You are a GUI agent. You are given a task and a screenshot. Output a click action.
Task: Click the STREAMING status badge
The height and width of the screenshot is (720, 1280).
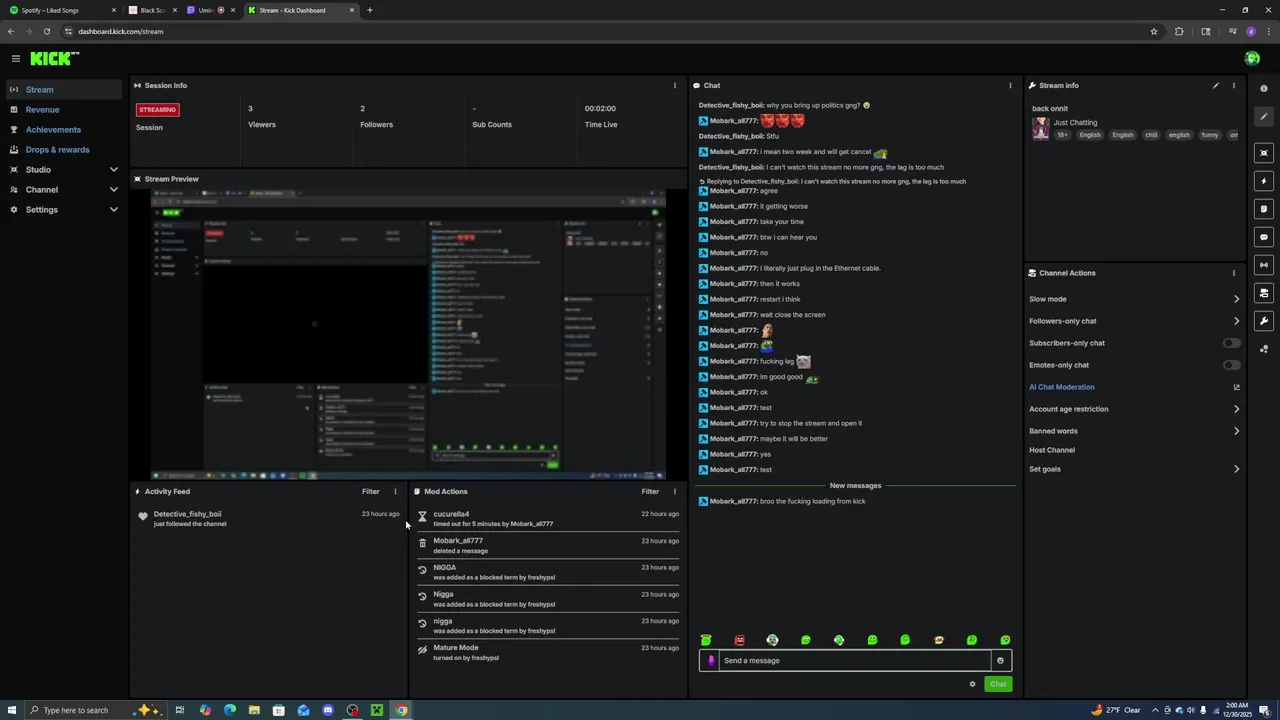pyautogui.click(x=157, y=109)
